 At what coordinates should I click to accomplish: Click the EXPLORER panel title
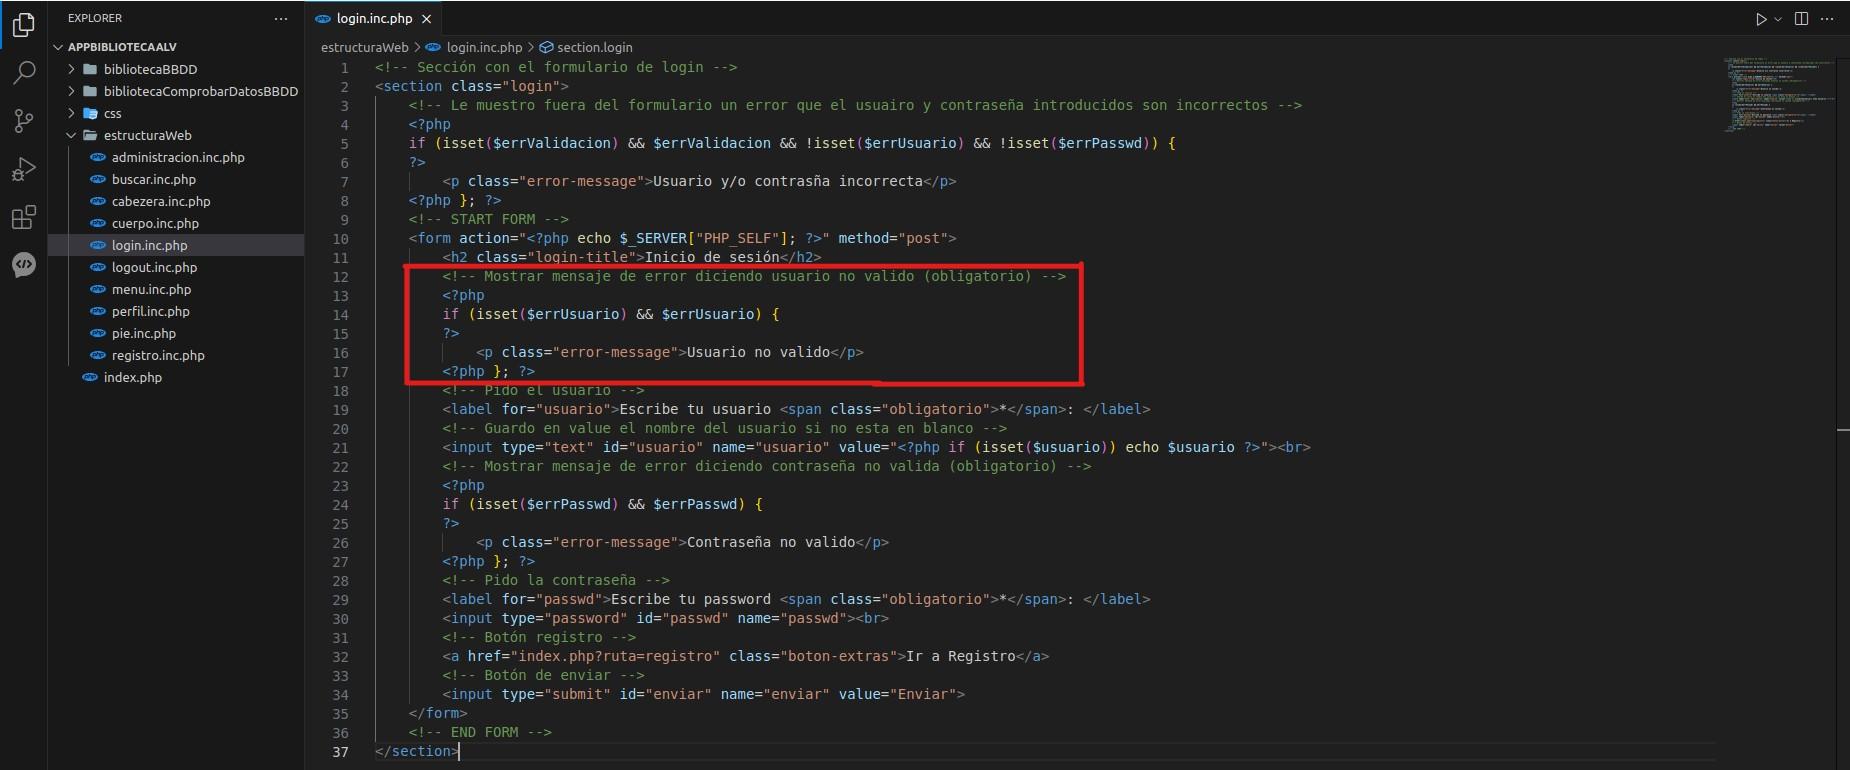click(95, 18)
